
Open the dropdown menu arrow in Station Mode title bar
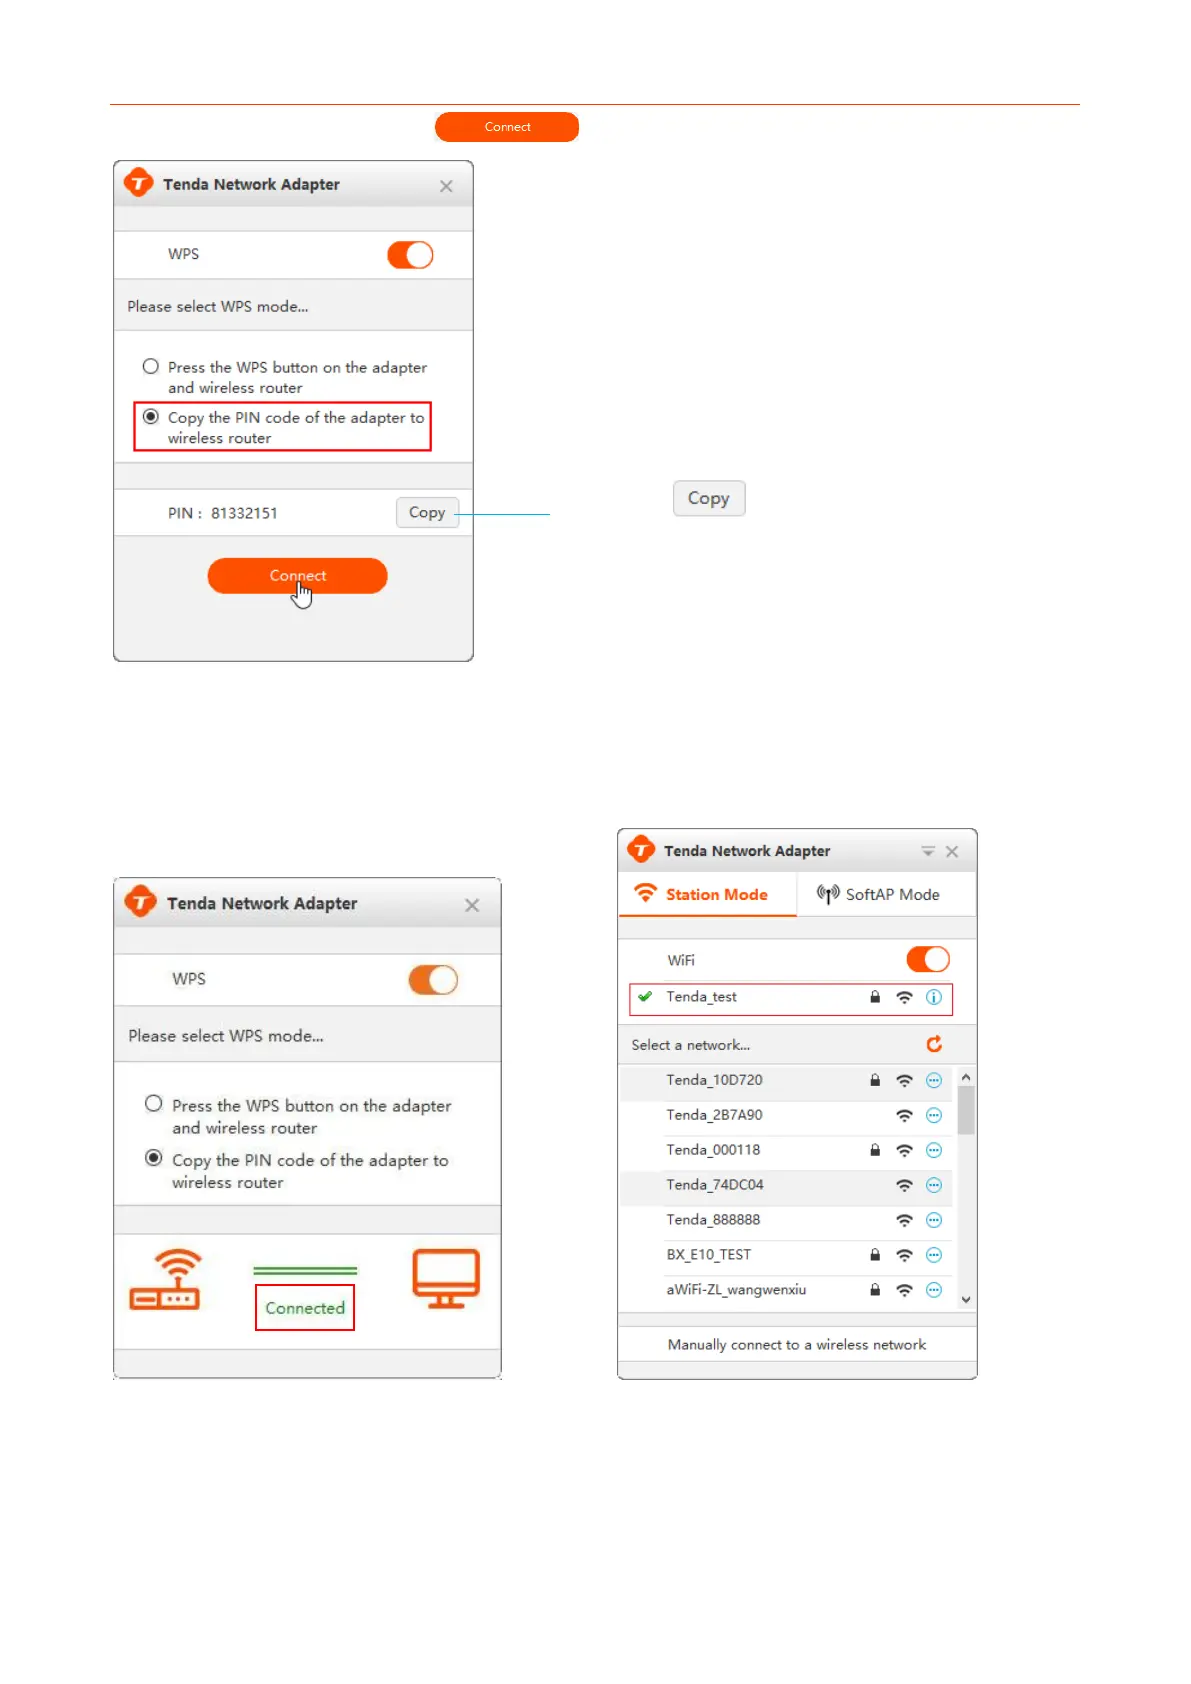coord(928,851)
